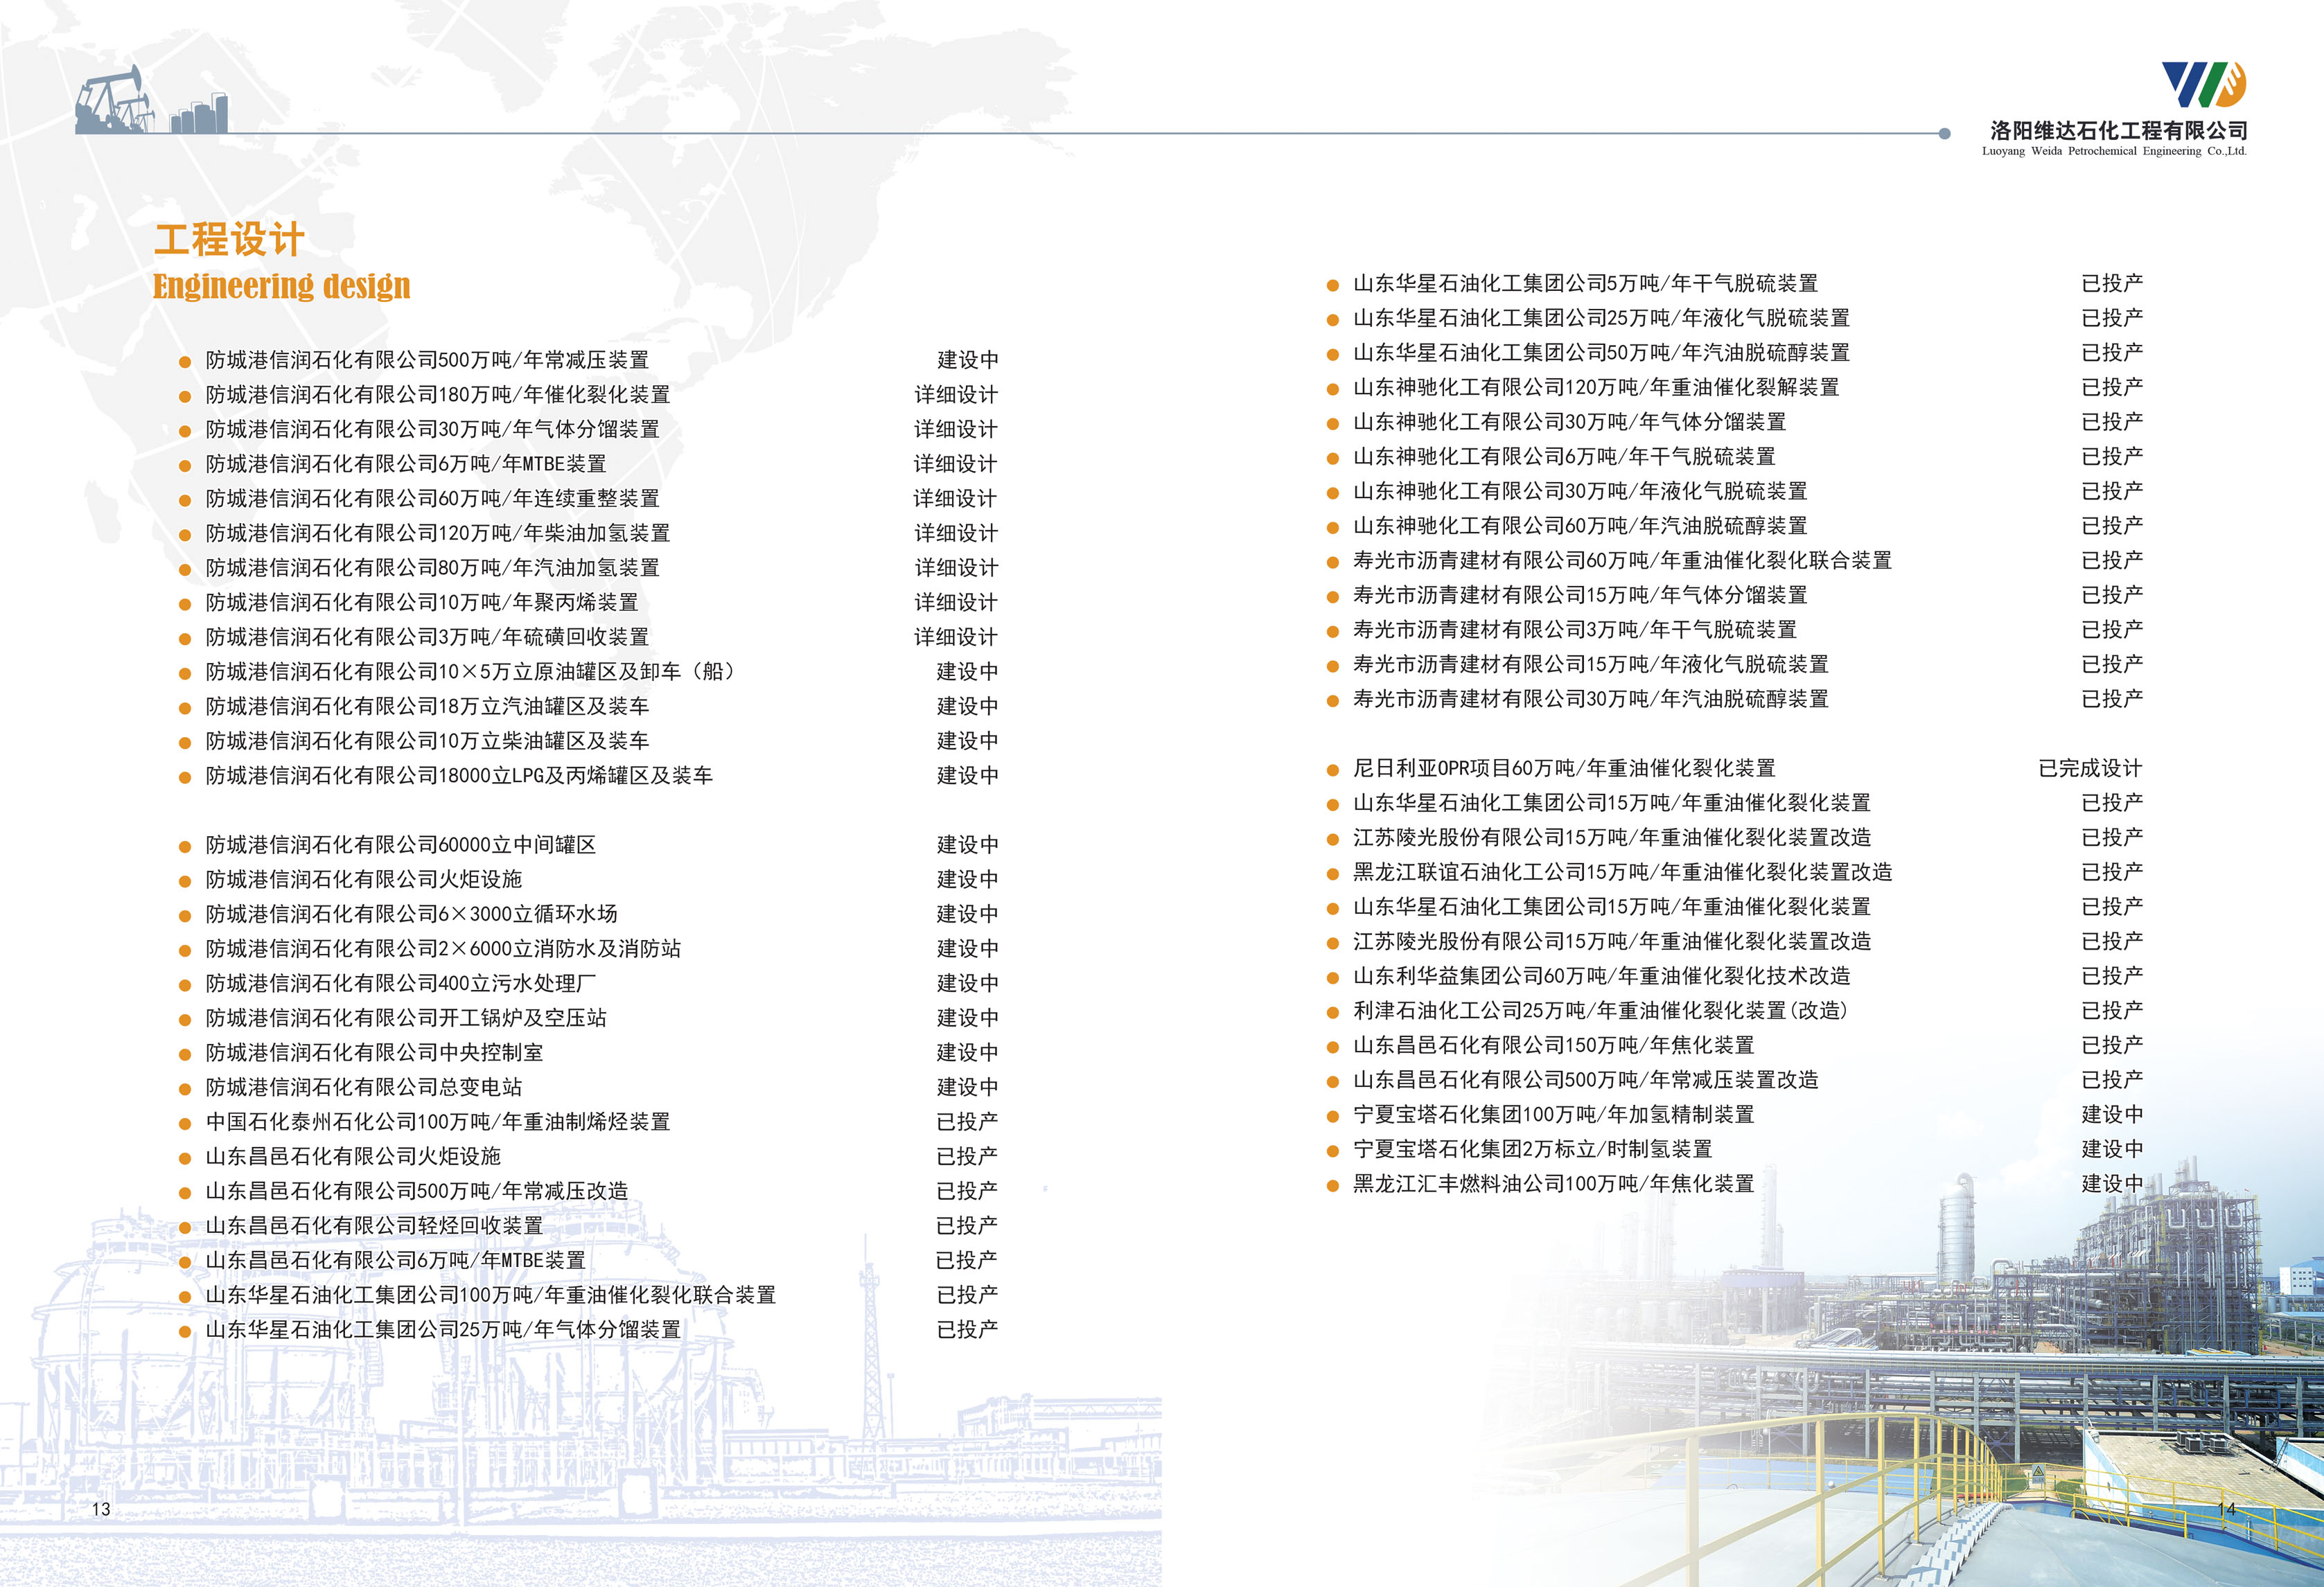
Task: Select row 山东神驰化工有限公司6万吨/年干气脱硫装置
Action: point(1735,457)
